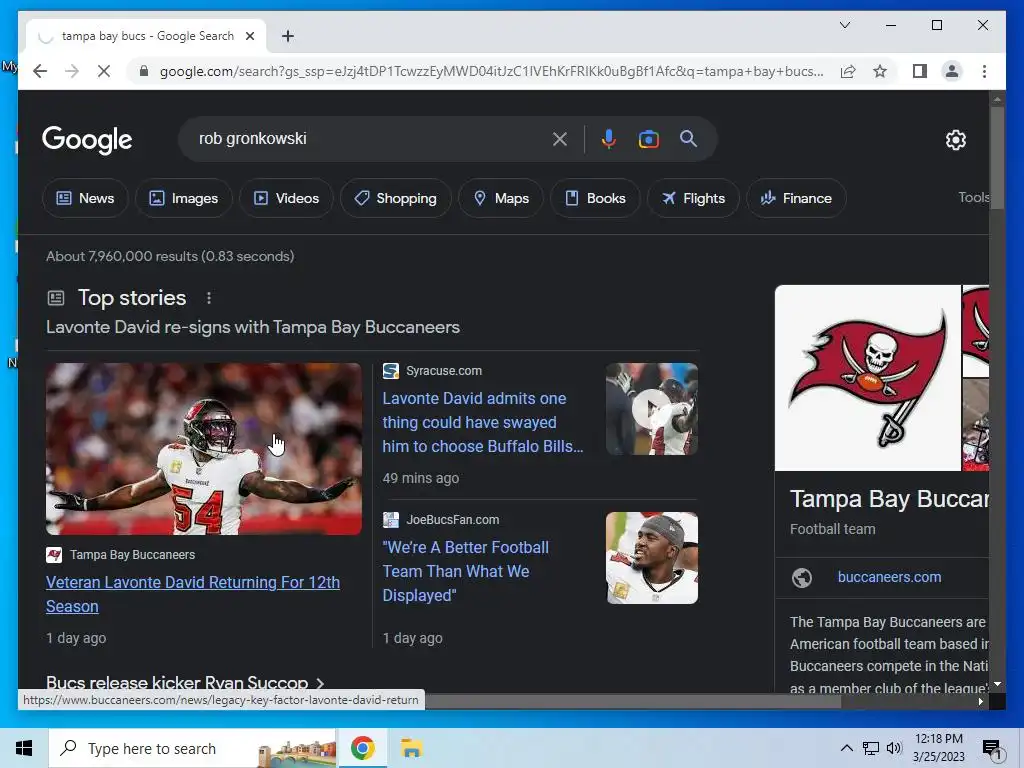Open the notification center
The width and height of the screenshot is (1024, 768).
(992, 748)
